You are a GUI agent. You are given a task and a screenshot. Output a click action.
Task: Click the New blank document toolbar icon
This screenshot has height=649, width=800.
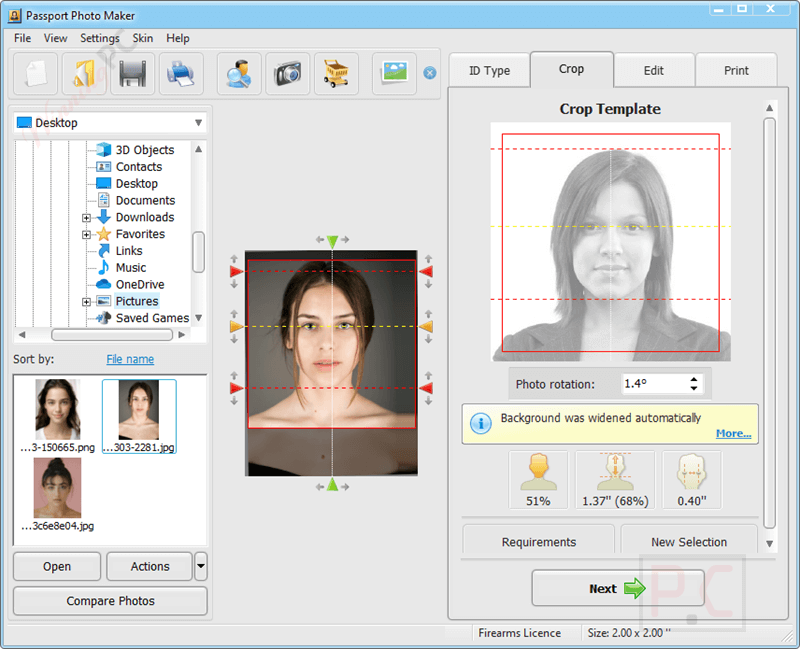35,74
